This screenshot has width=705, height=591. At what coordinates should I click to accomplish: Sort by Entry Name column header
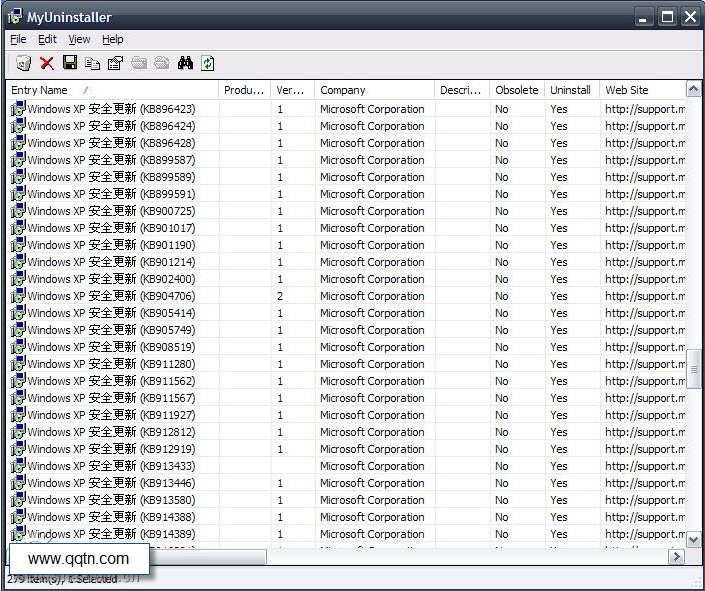click(112, 90)
